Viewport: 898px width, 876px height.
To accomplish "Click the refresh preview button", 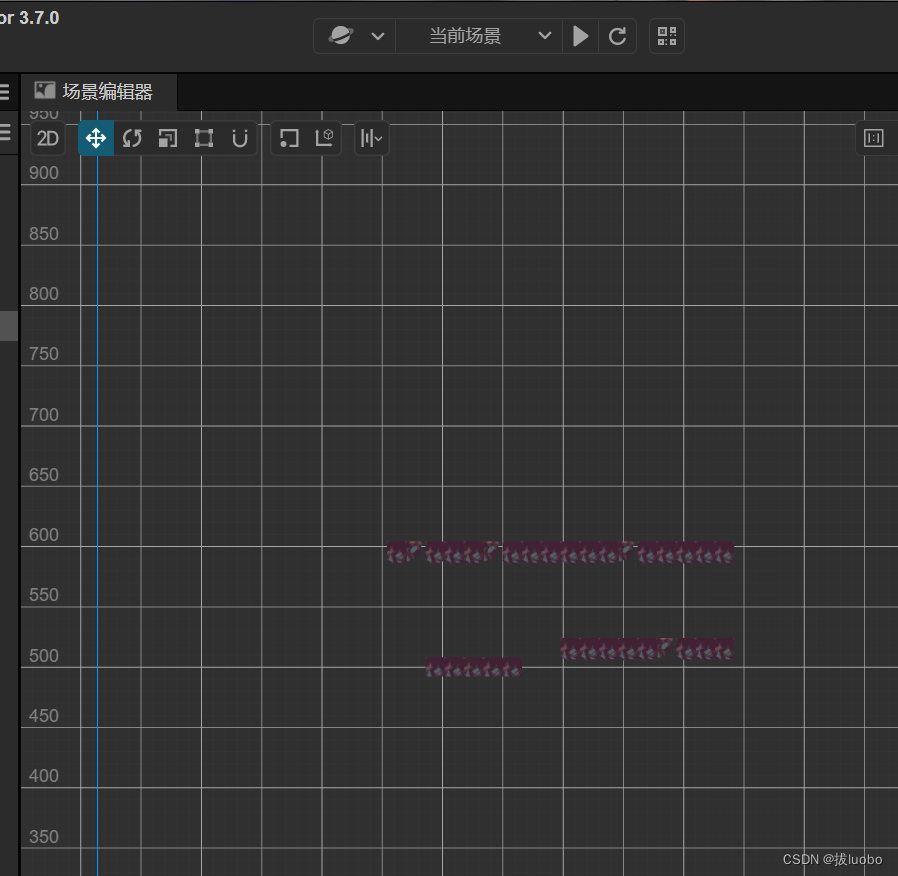I will (617, 36).
